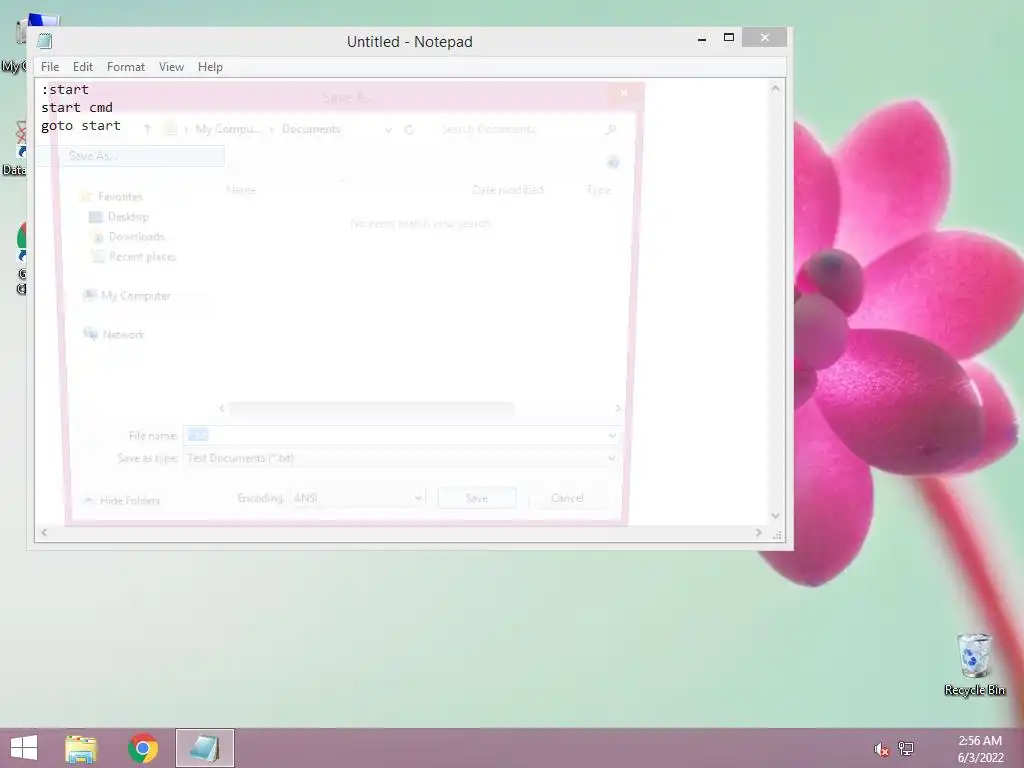
Task: Click the File name input field
Action: coord(395,436)
